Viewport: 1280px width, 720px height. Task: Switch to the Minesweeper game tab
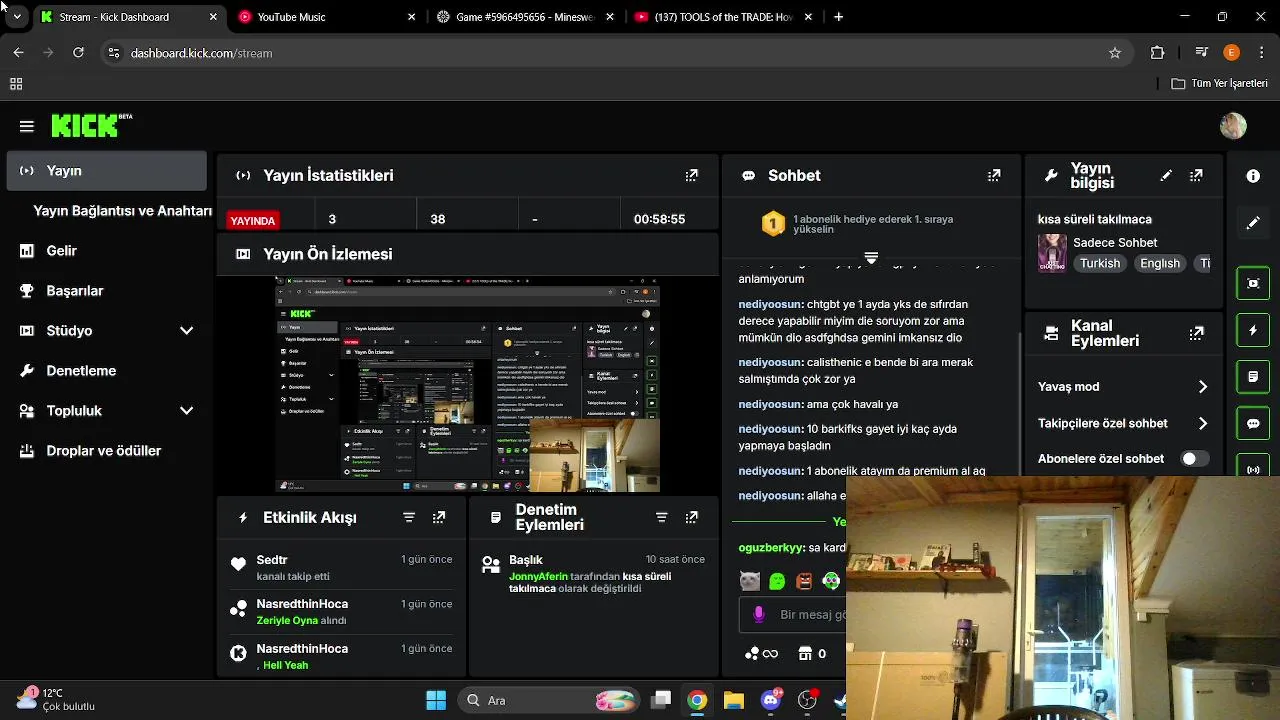point(525,17)
